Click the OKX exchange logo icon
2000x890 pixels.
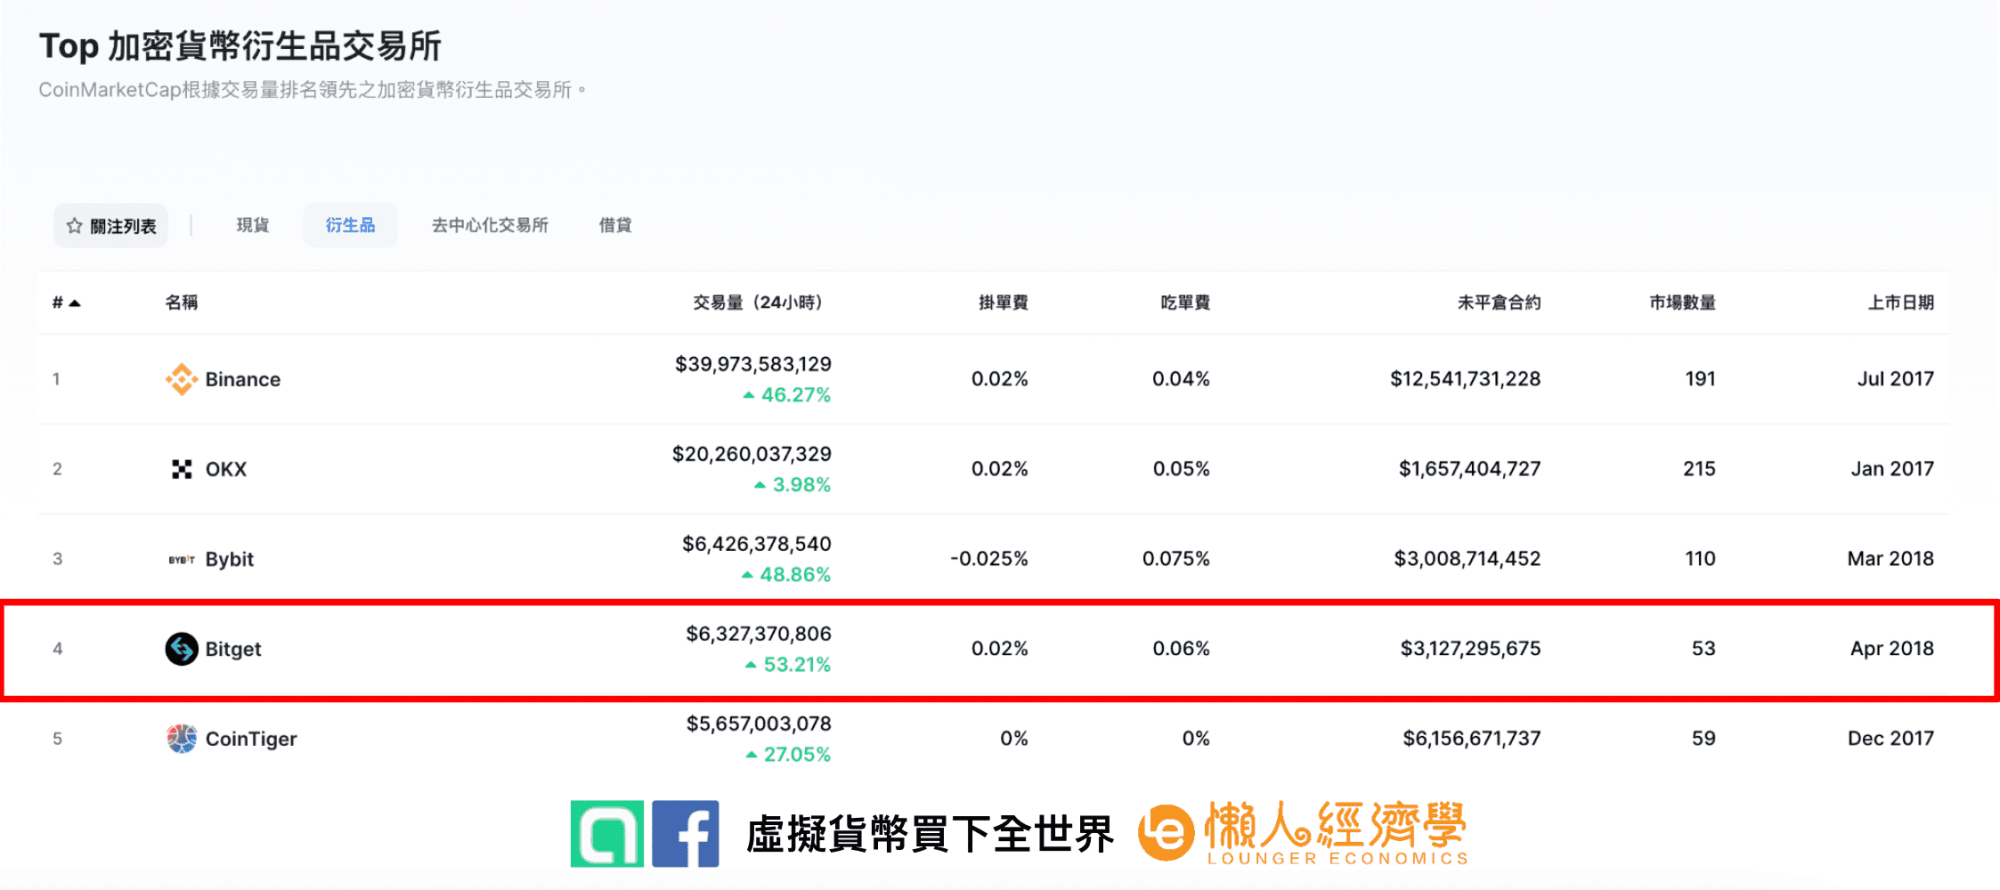tap(181, 469)
